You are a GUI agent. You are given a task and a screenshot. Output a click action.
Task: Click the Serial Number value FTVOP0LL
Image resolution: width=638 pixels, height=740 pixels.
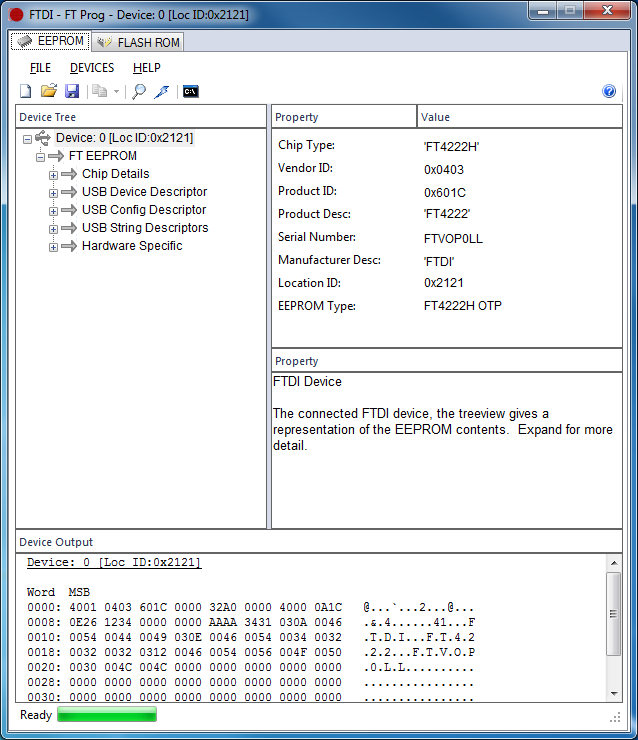coord(453,239)
